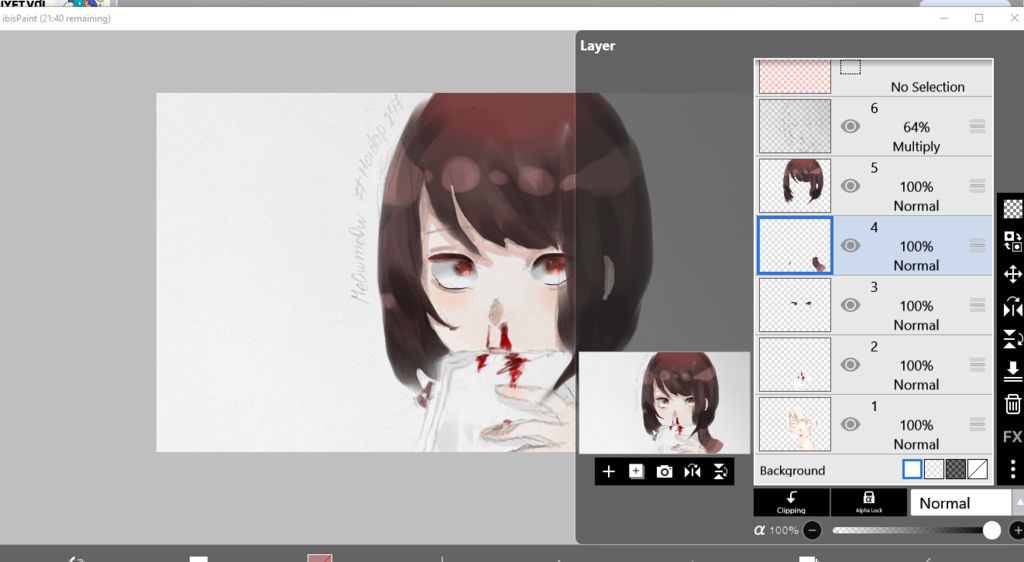Click the reorder handle of layer 1
This screenshot has width=1024, height=562.
click(x=977, y=424)
